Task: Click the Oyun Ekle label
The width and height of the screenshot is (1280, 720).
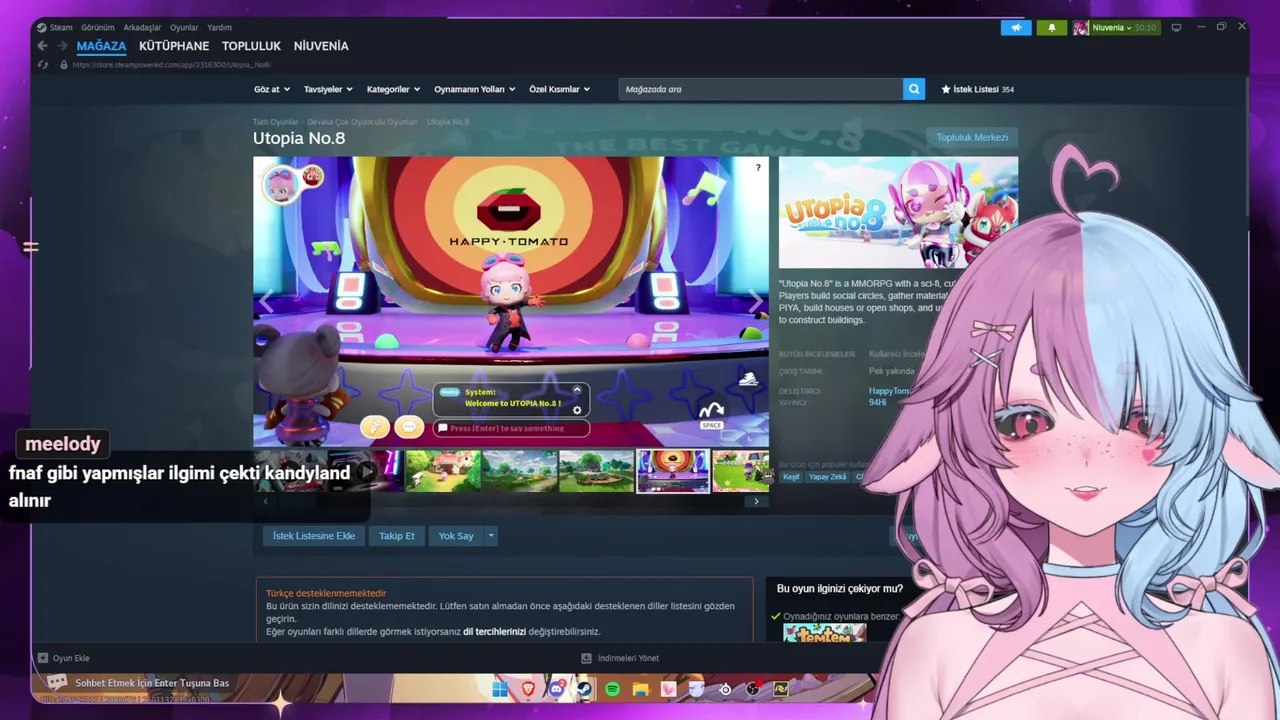Action: tap(71, 658)
